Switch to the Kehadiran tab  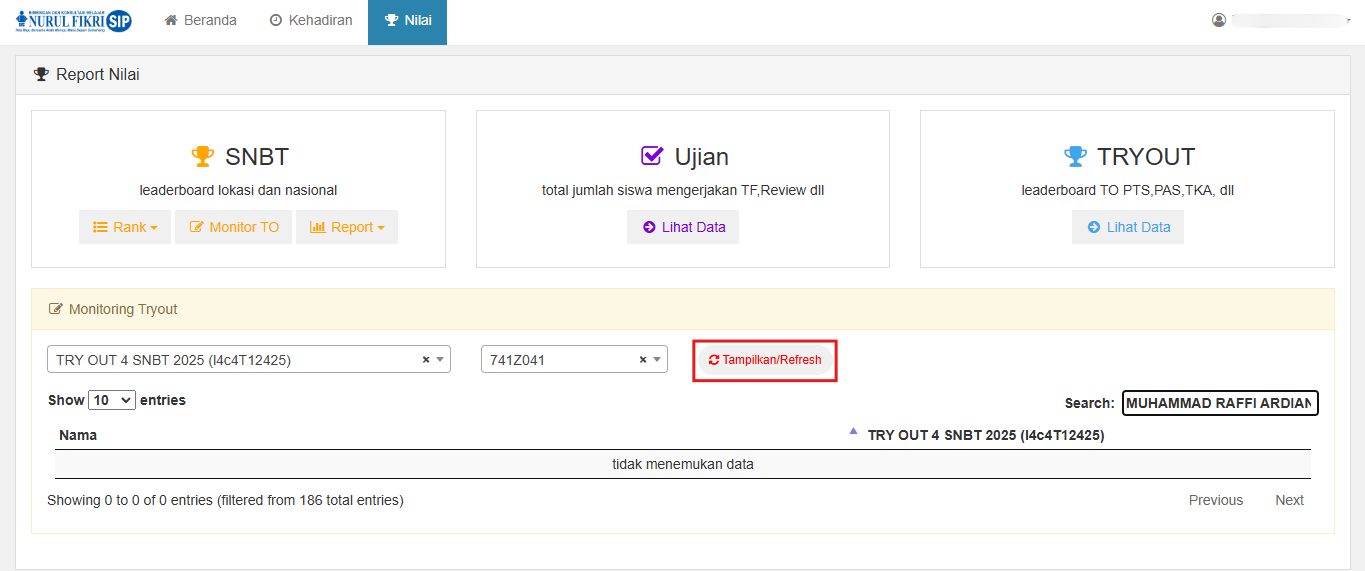(311, 21)
